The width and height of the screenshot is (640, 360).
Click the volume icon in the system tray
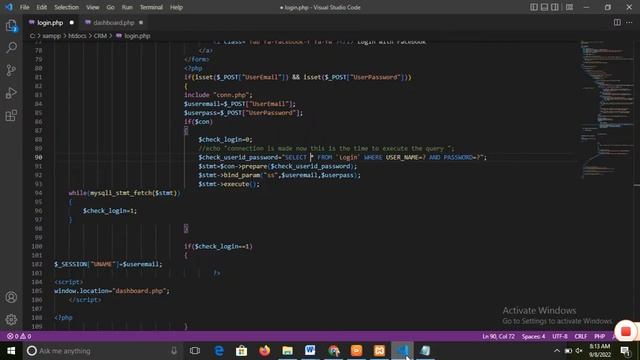[x=579, y=351]
